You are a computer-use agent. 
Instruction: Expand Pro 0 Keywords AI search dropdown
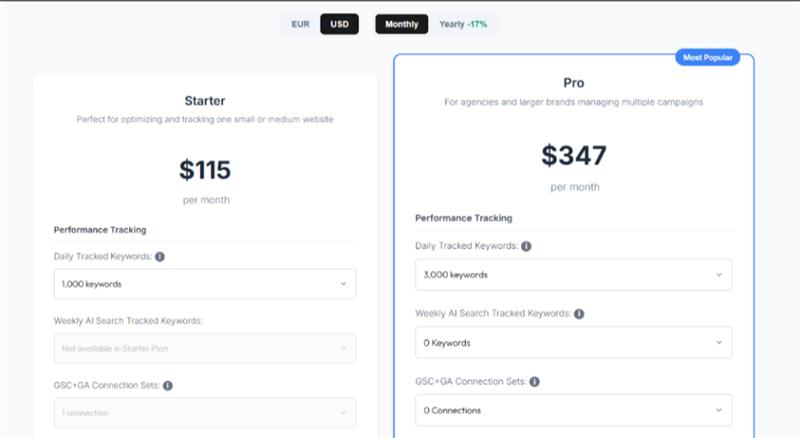(573, 343)
